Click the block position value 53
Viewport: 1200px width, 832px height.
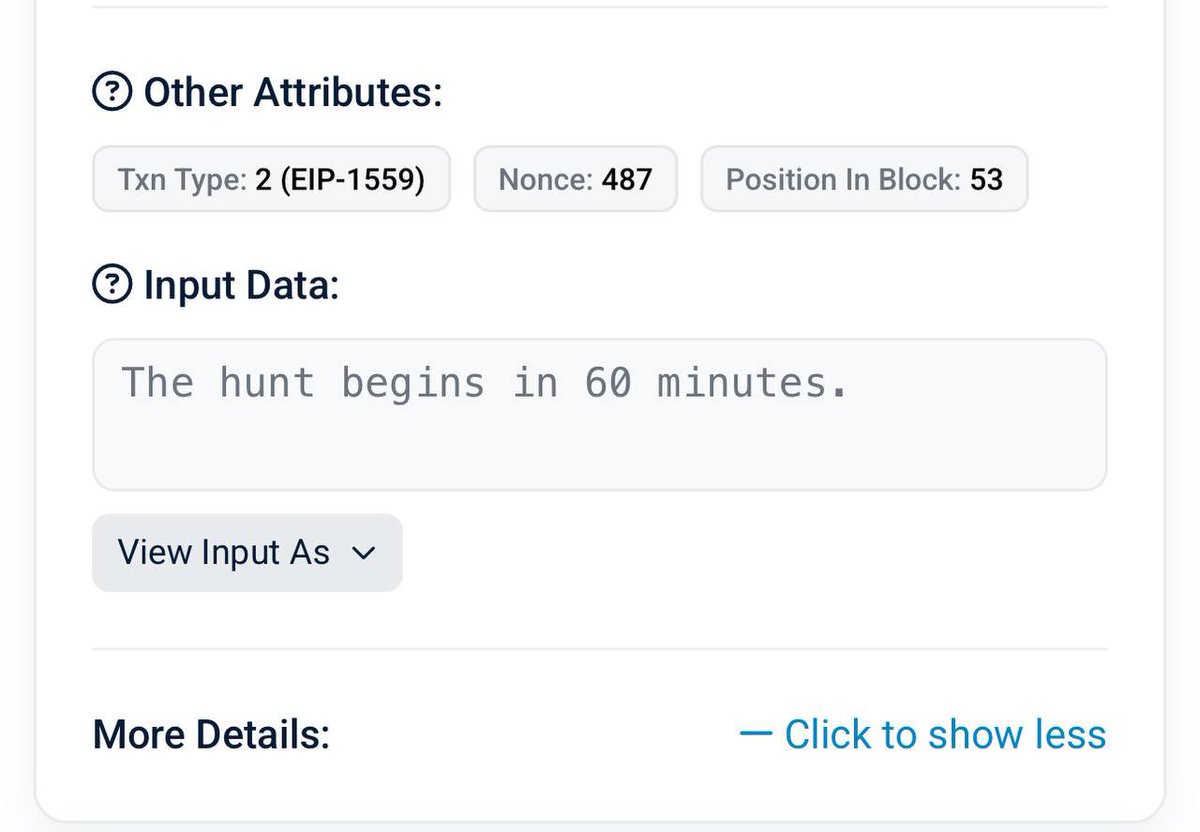click(986, 180)
